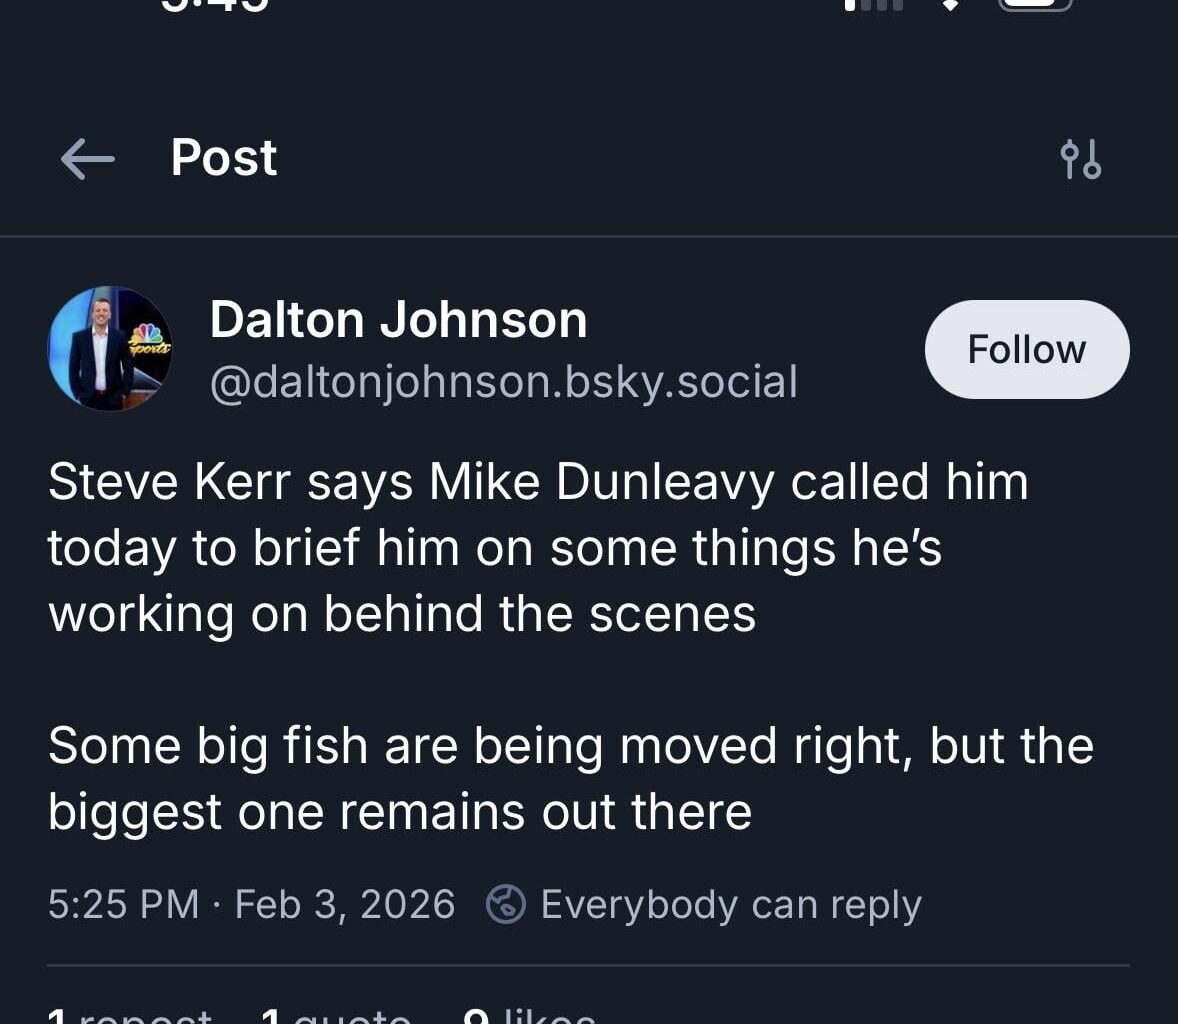The image size is (1178, 1024).
Task: Open the profile via the name Dalton Johnson
Action: click(x=398, y=319)
